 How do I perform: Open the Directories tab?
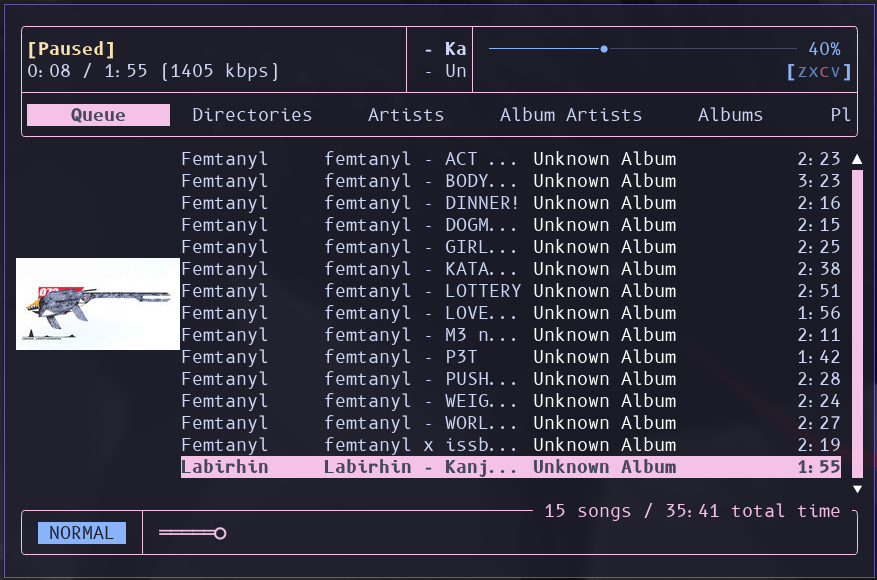coord(252,115)
